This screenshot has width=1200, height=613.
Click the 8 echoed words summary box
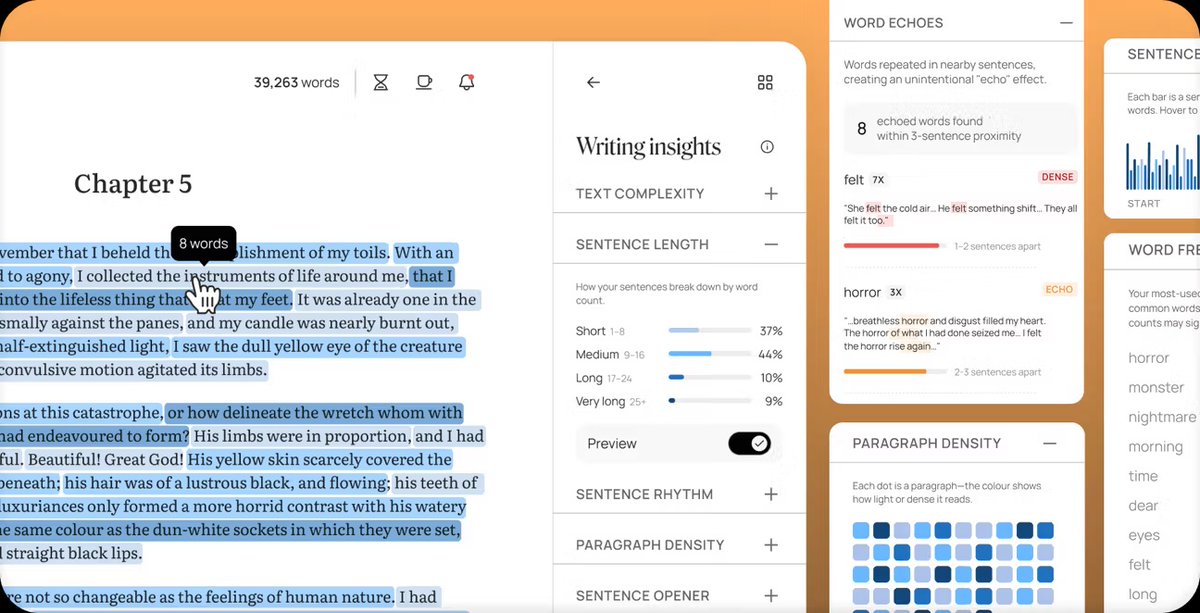point(959,128)
